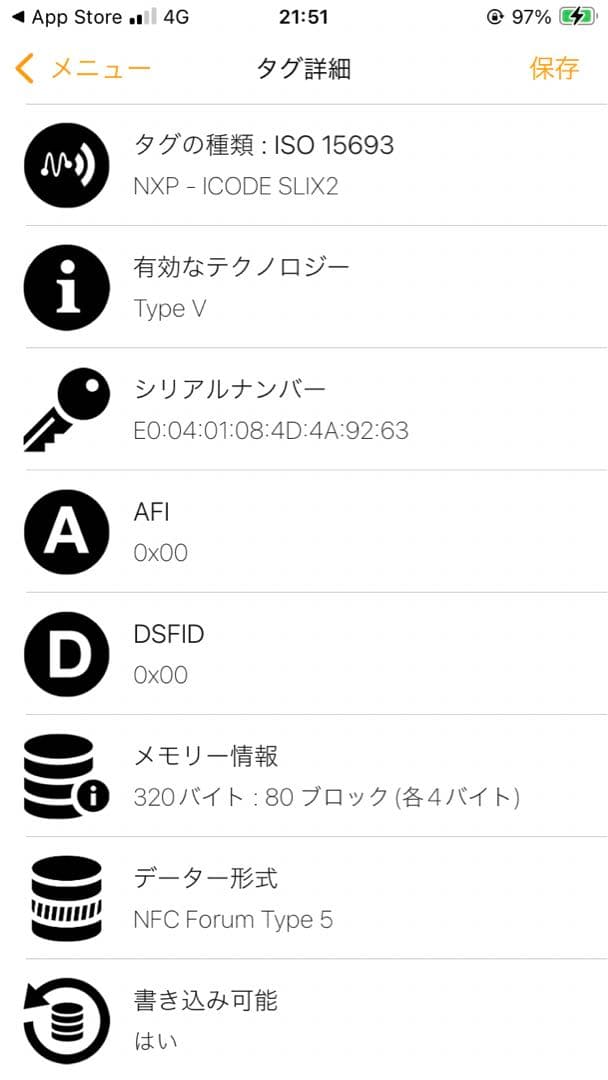
Task: Tap the rewritable database icon for 書き込み可能
Action: [x=66, y=1019]
